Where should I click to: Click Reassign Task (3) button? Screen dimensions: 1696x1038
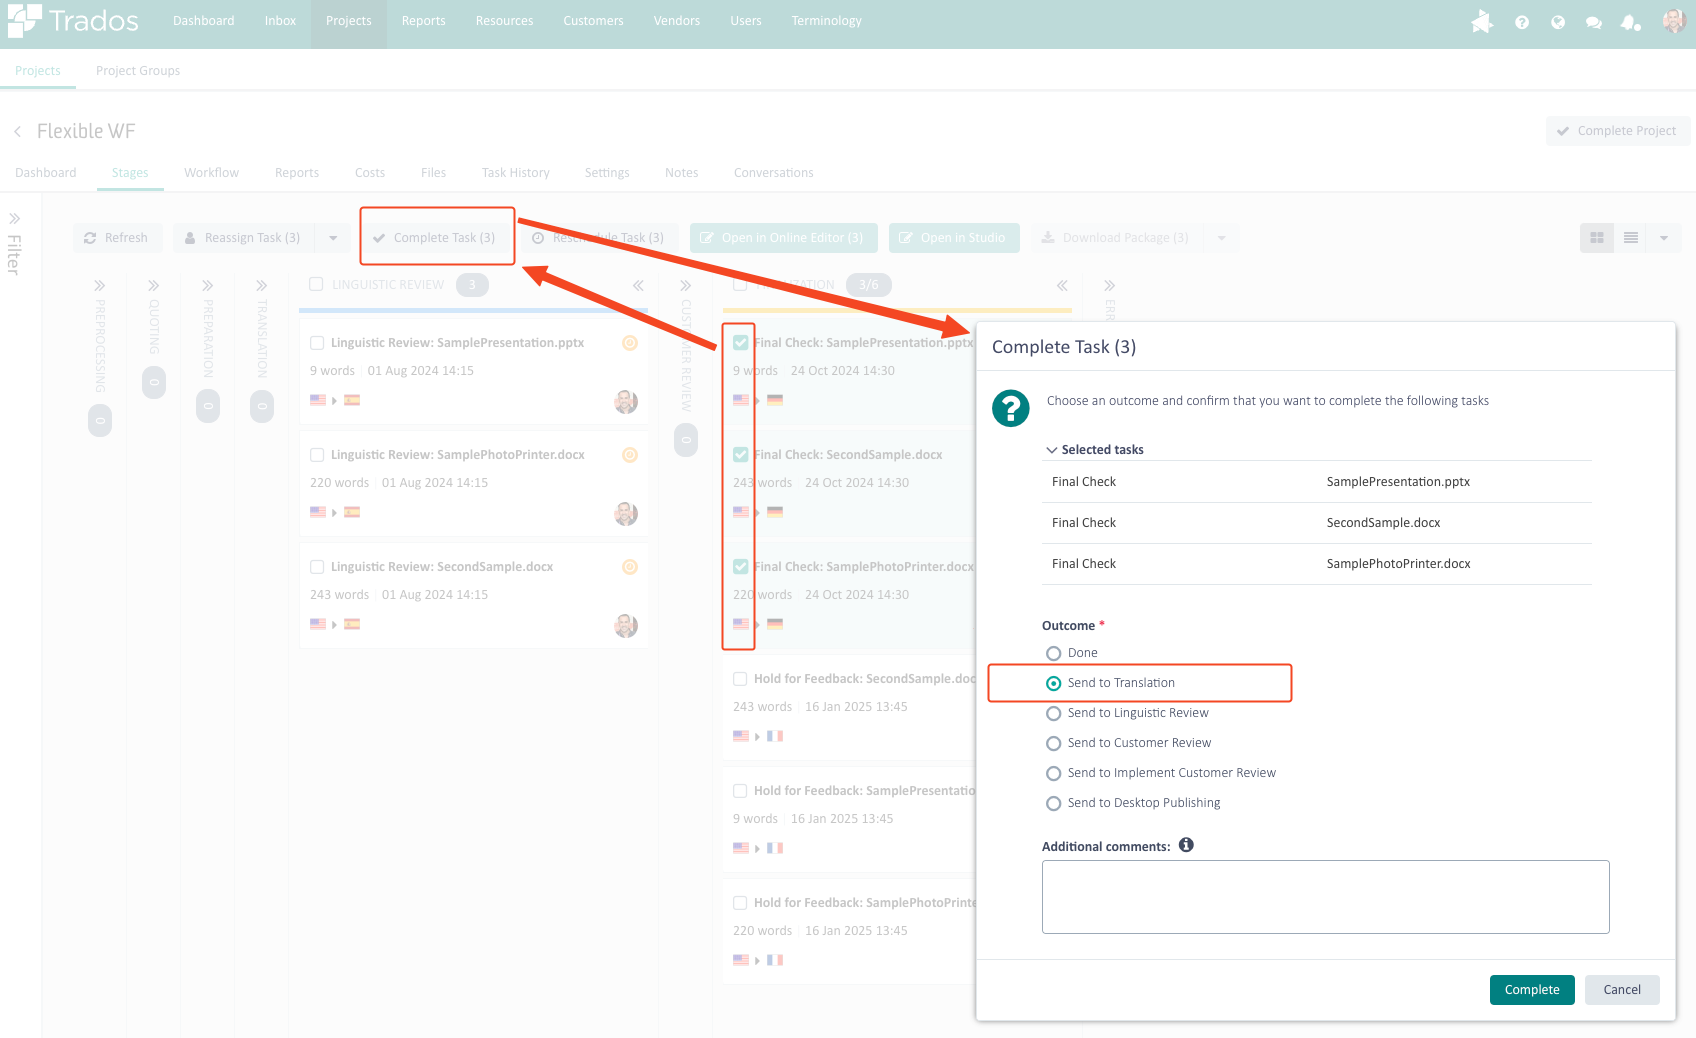click(245, 238)
